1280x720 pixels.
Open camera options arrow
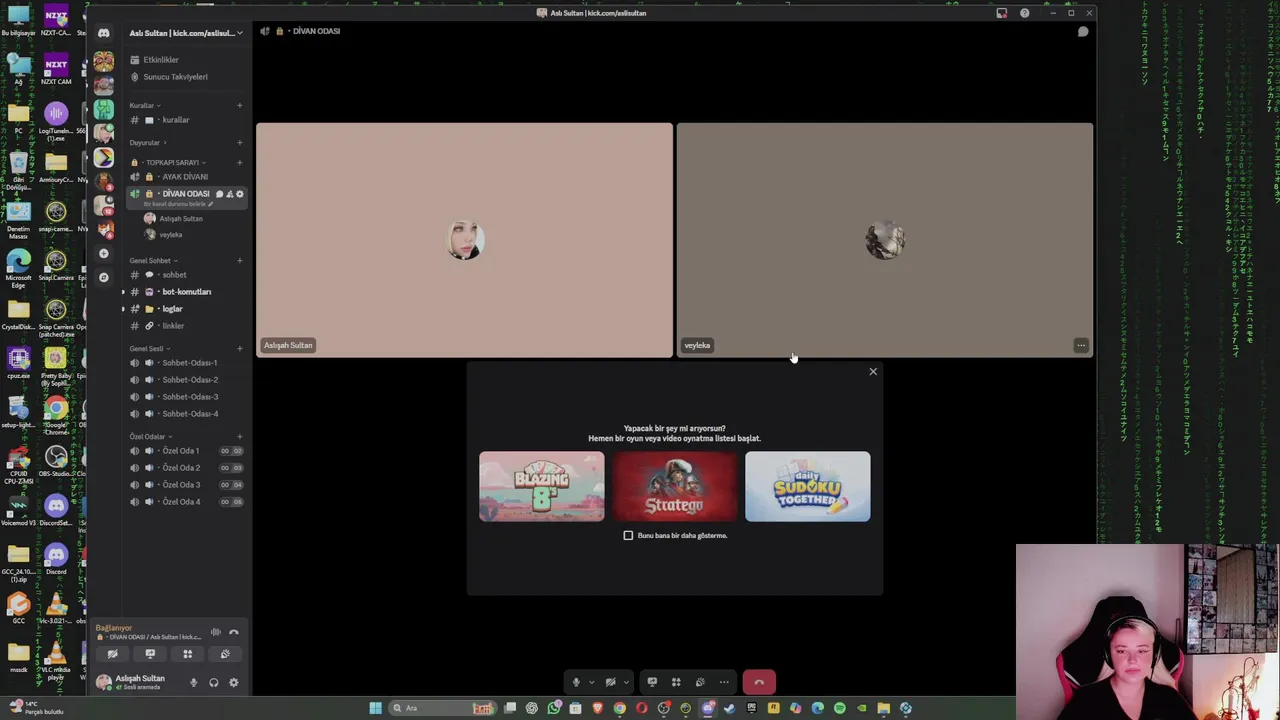coord(626,683)
